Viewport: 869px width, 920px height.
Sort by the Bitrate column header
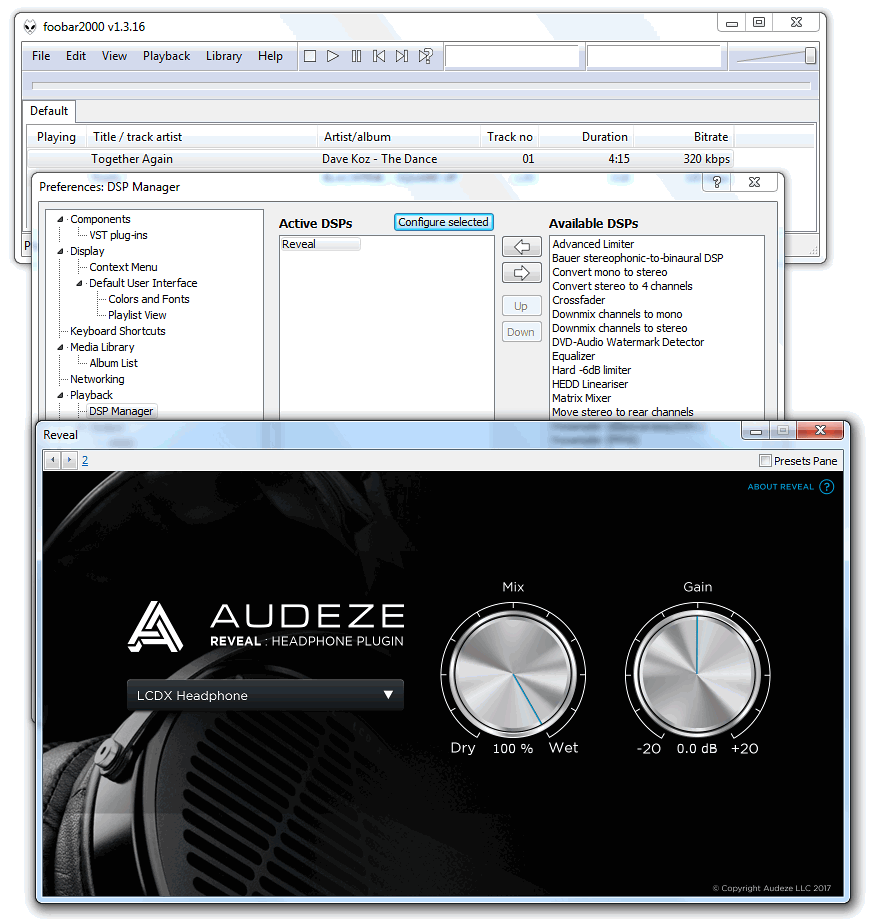[684, 137]
